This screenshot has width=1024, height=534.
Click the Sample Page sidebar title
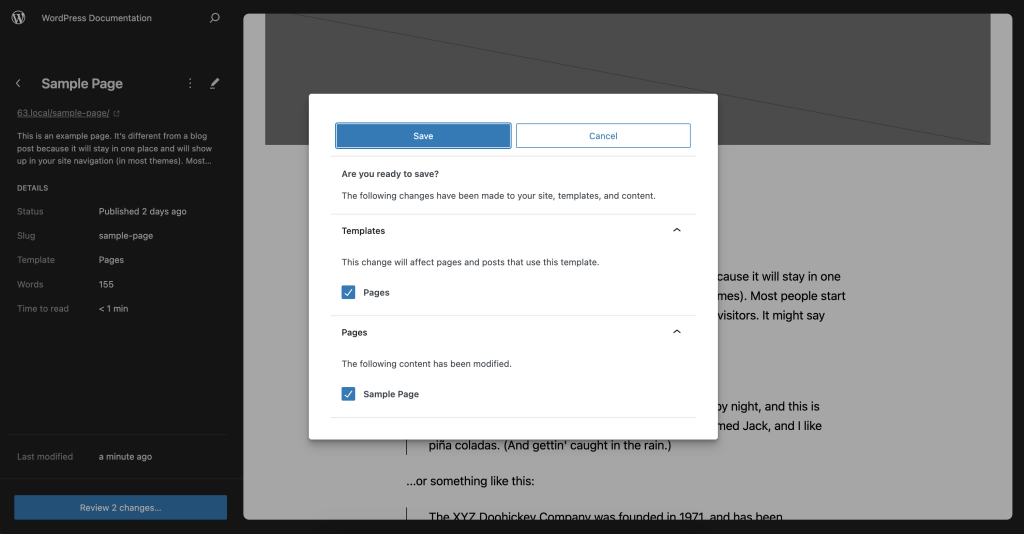point(82,84)
